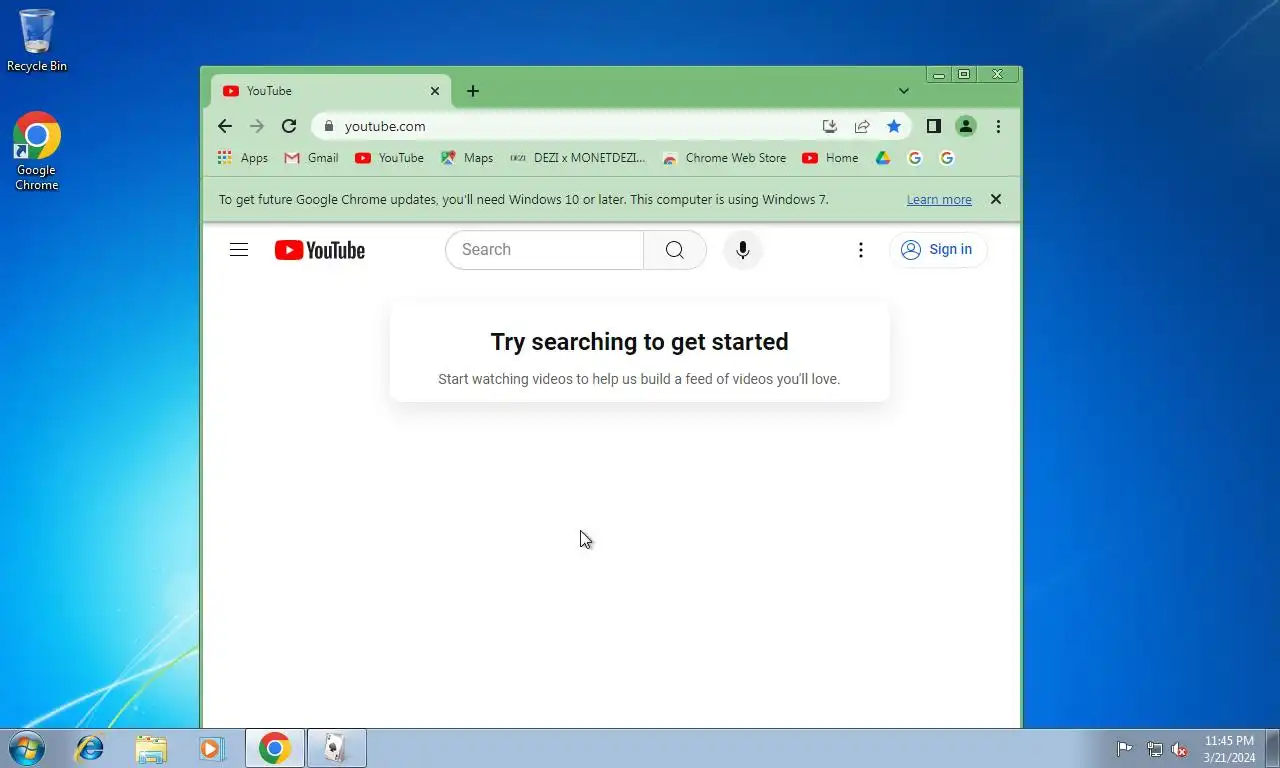View site information lock icon
This screenshot has height=768, width=1280.
(x=328, y=126)
